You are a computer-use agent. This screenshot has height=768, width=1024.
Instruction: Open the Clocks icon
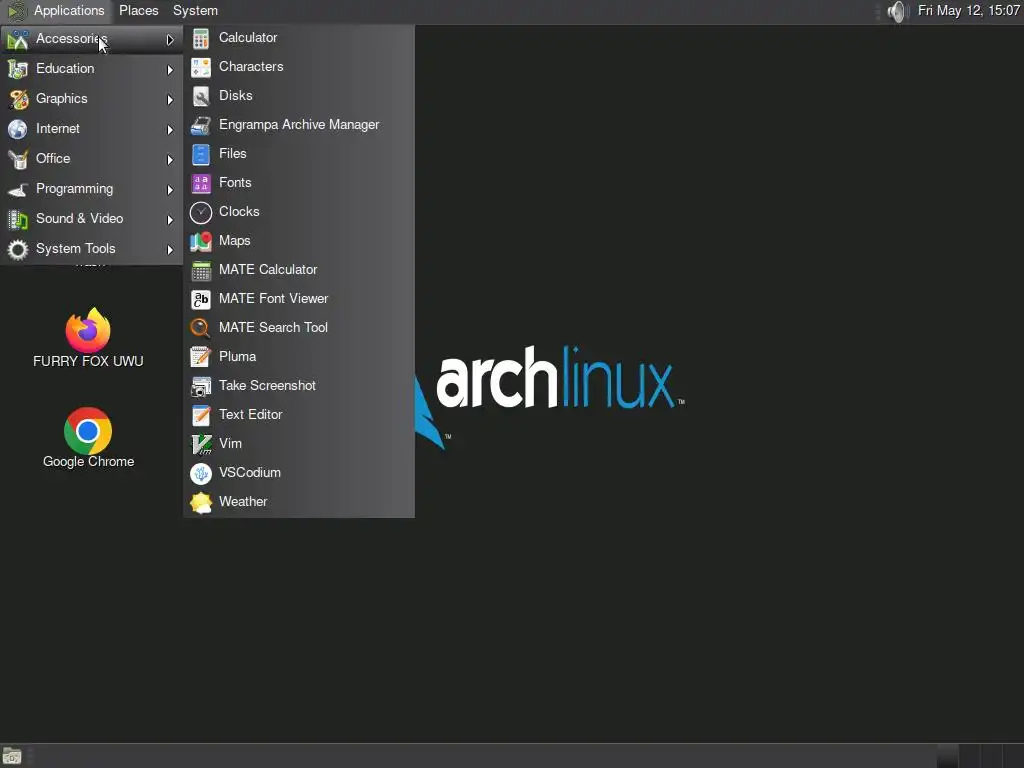point(200,212)
